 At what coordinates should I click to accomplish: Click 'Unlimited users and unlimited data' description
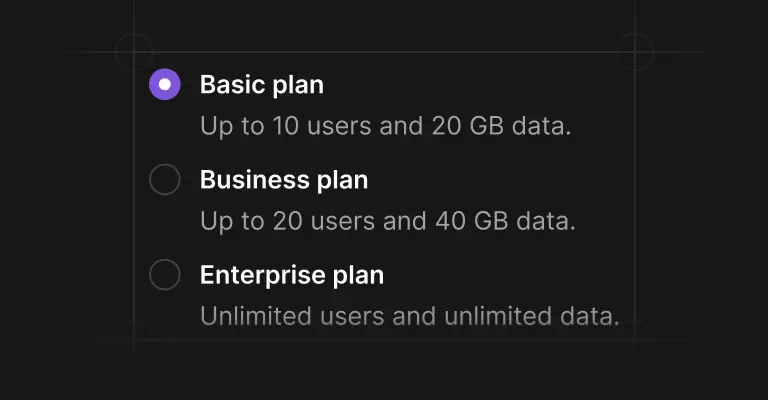click(409, 316)
